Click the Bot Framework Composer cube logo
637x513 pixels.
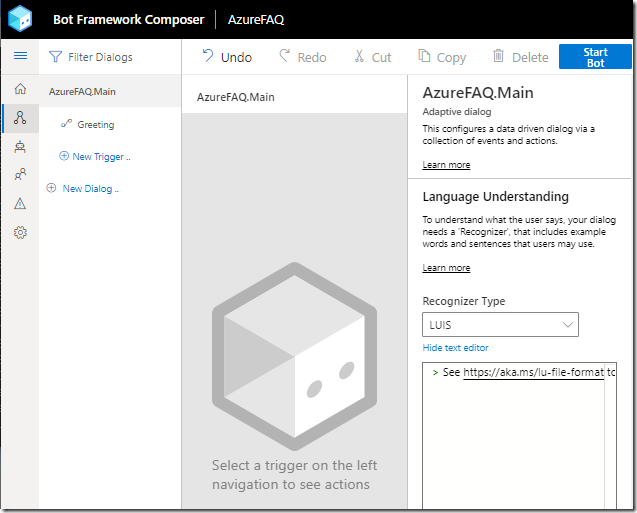[20, 19]
